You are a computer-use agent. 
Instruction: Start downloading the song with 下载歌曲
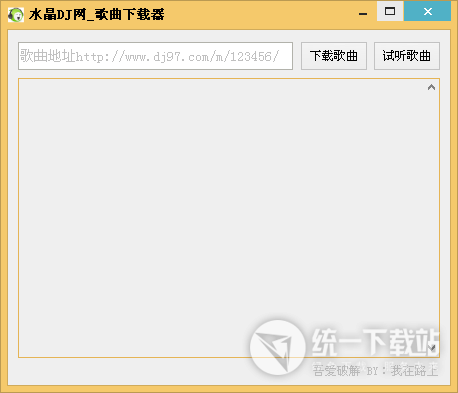click(334, 56)
